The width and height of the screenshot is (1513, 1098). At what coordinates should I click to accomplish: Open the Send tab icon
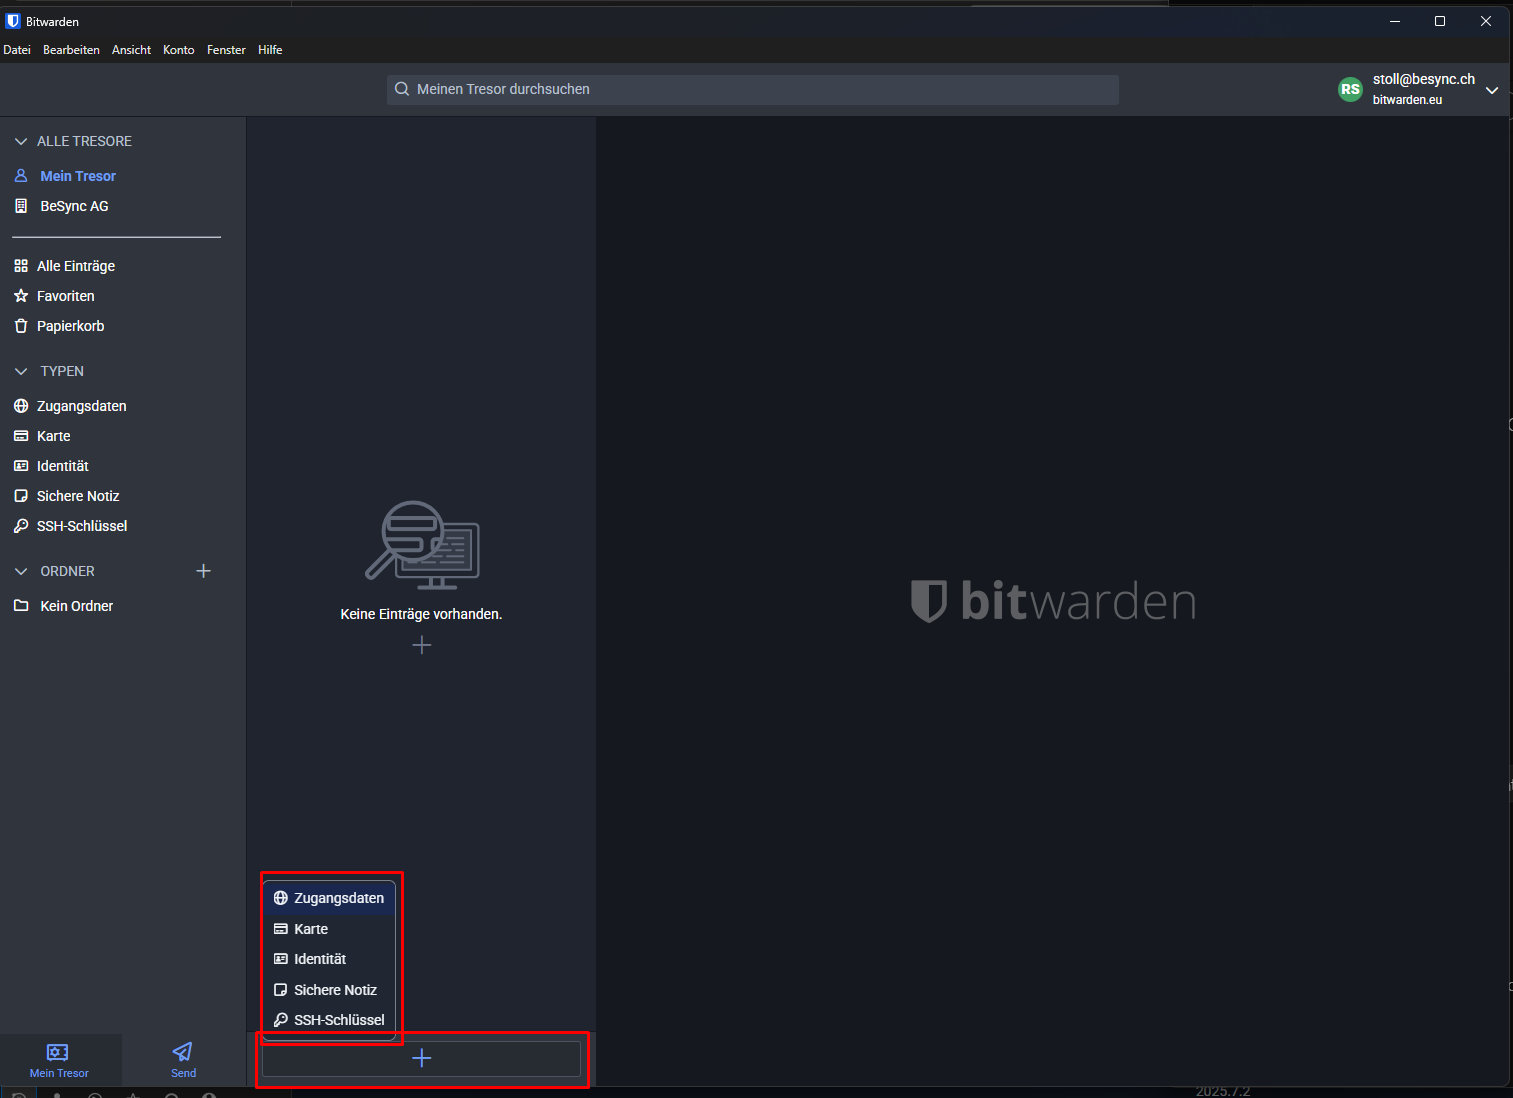[183, 1053]
